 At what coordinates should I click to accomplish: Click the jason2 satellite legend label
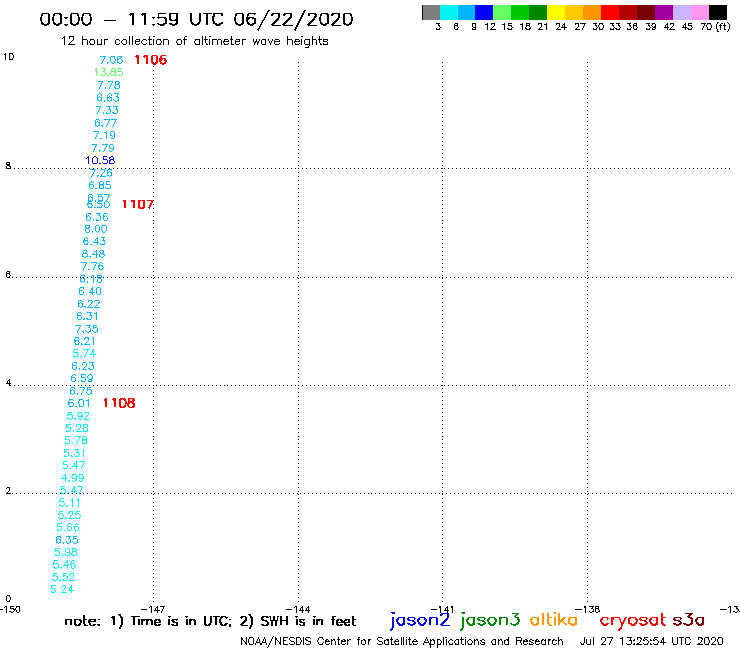pyautogui.click(x=420, y=620)
